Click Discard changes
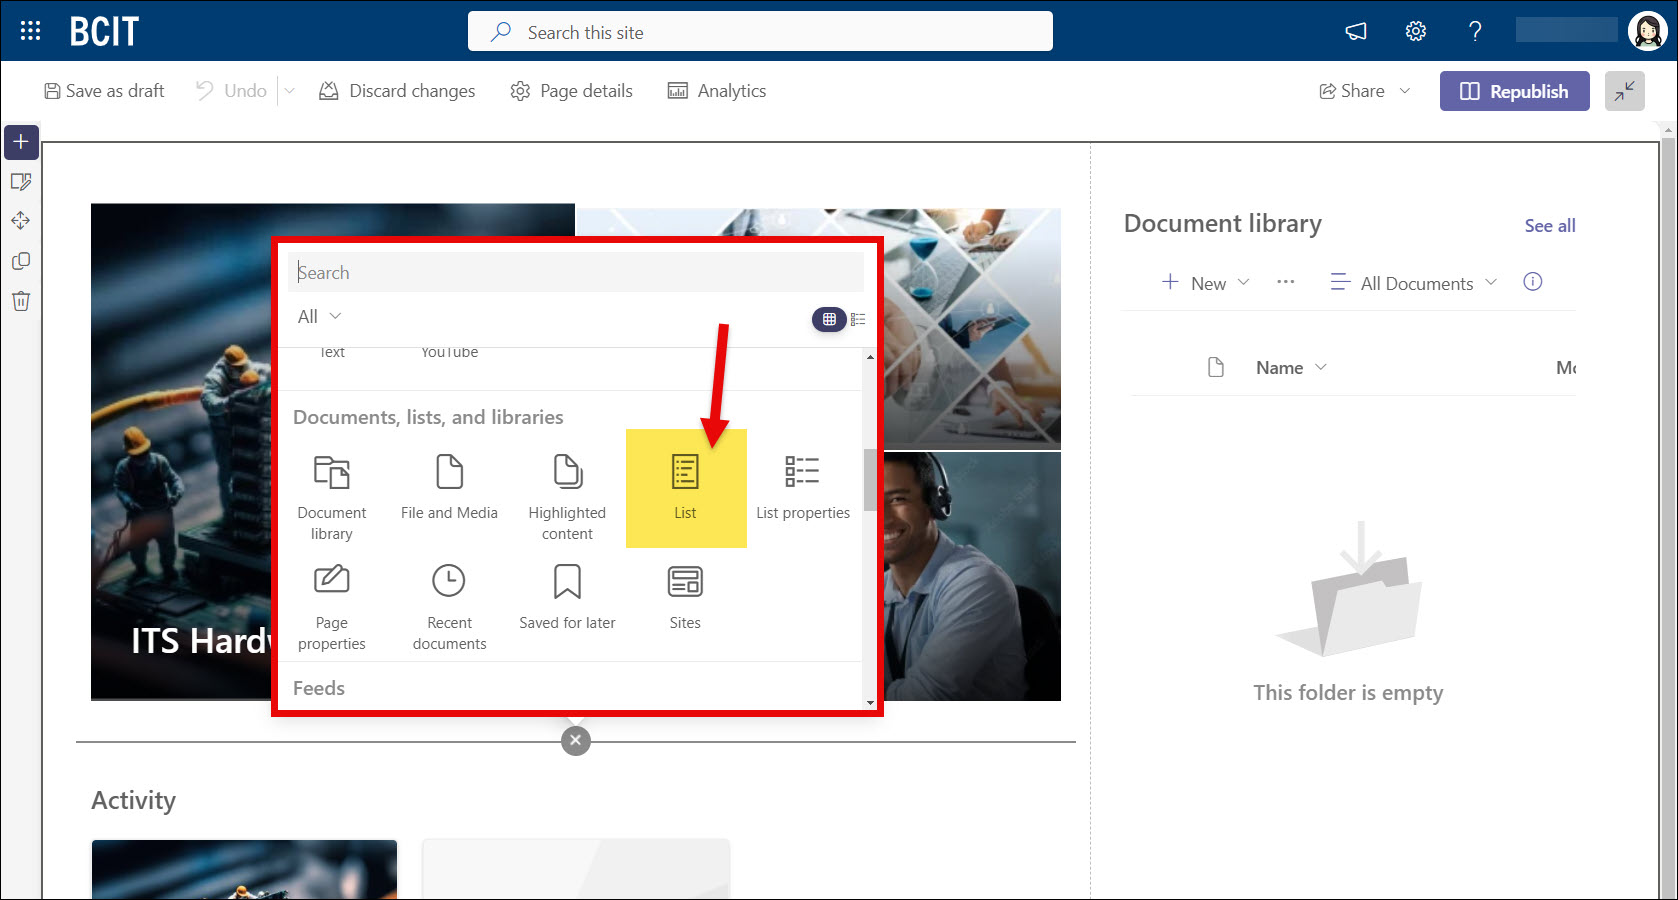This screenshot has height=900, width=1678. [397, 91]
